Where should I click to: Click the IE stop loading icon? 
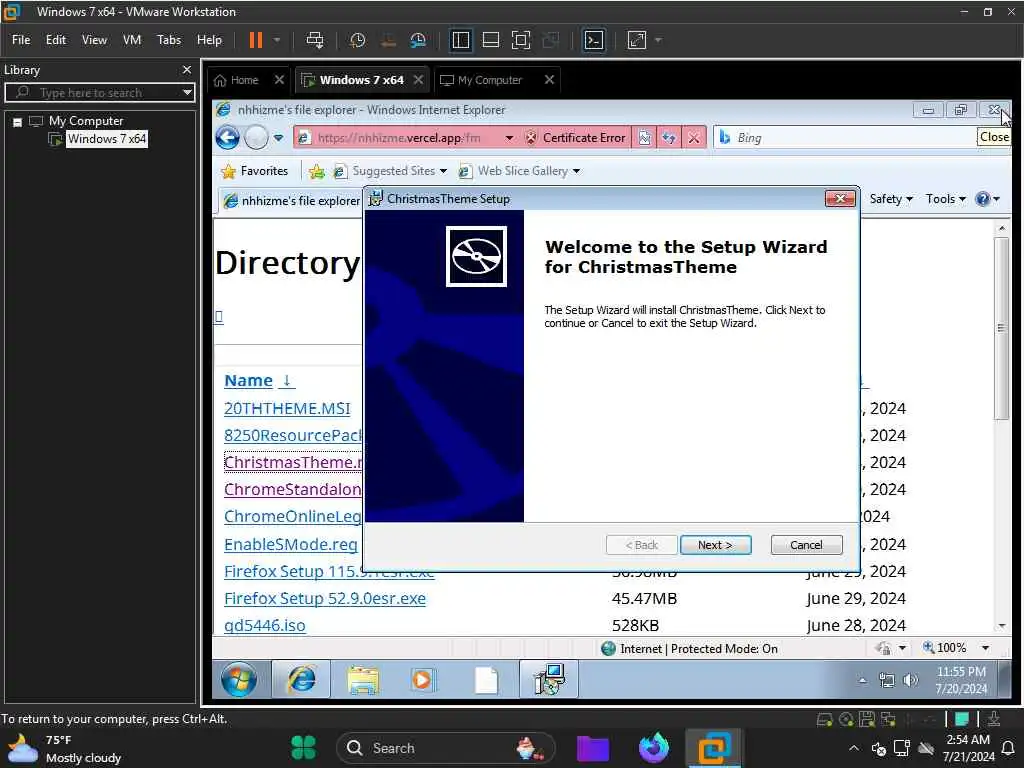(694, 138)
